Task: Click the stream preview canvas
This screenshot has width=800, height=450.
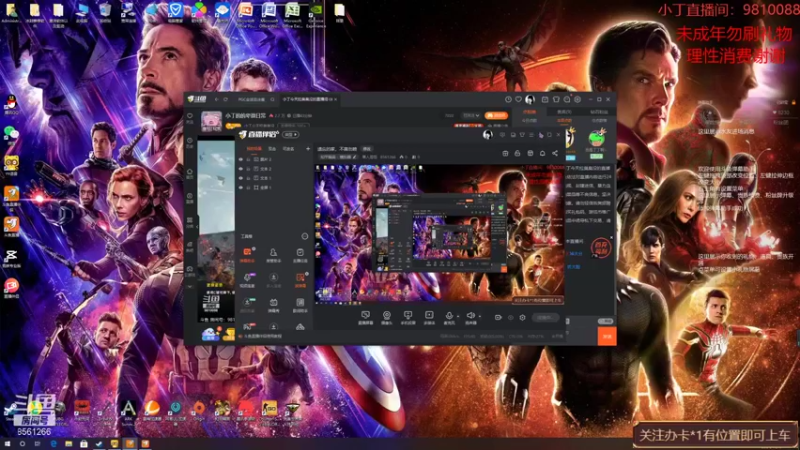Action: (439, 234)
